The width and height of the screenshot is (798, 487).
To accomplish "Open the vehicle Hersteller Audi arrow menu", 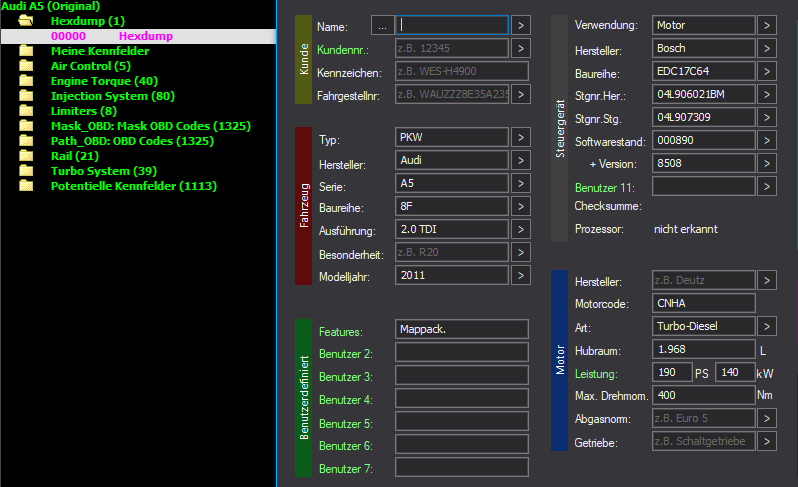I will (x=521, y=160).
